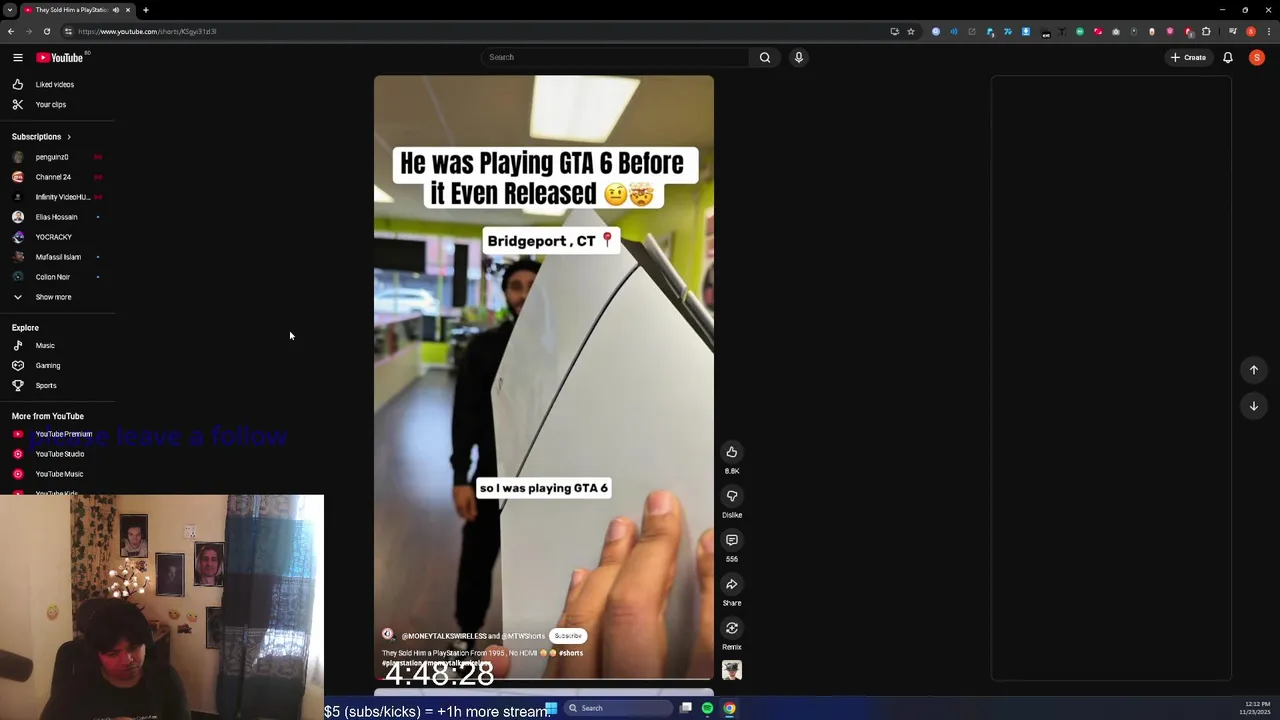Screen dimensions: 1280x720
Task: Open Spotify from the taskbar
Action: 707,708
